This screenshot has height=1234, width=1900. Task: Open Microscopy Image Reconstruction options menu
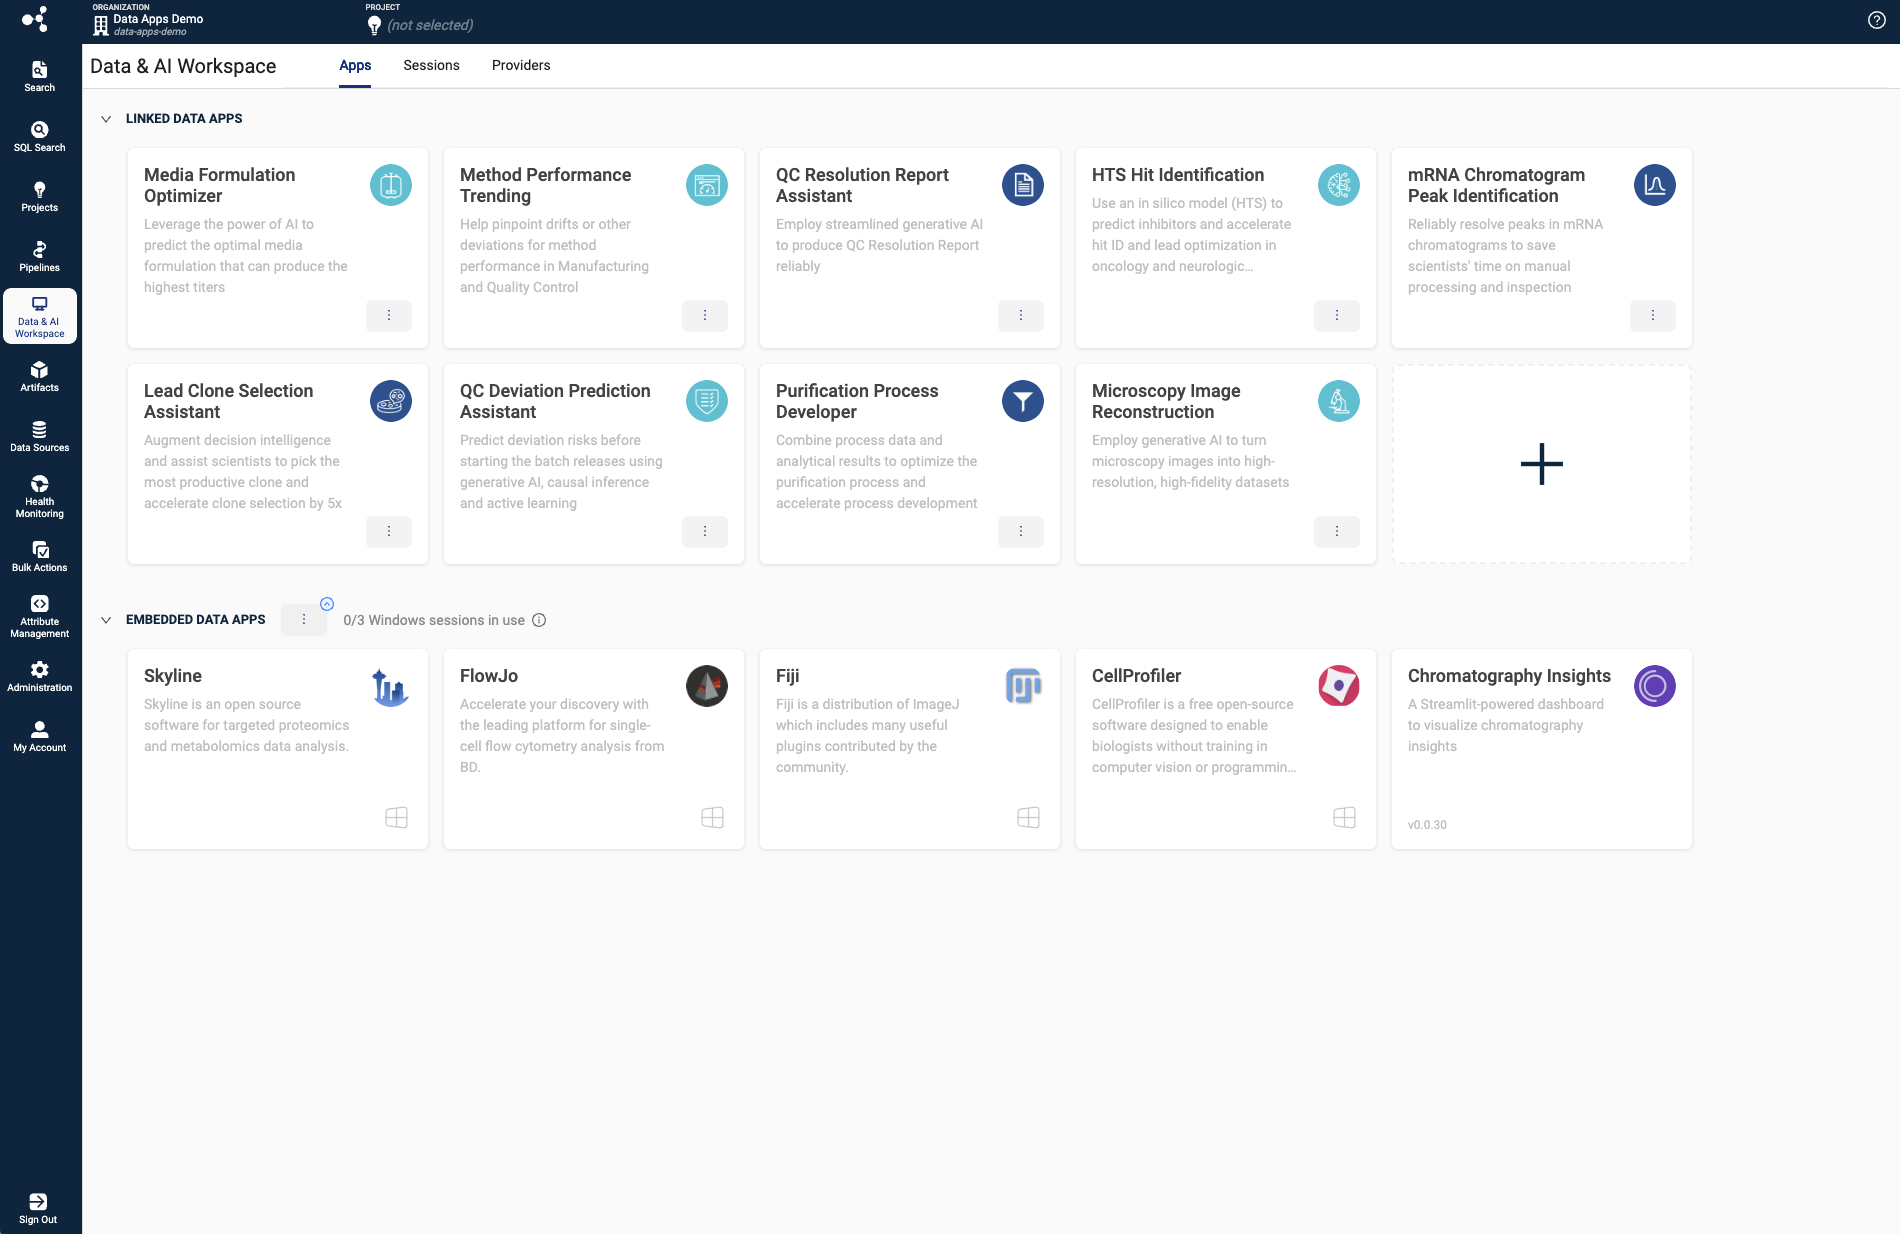pyautogui.click(x=1337, y=532)
